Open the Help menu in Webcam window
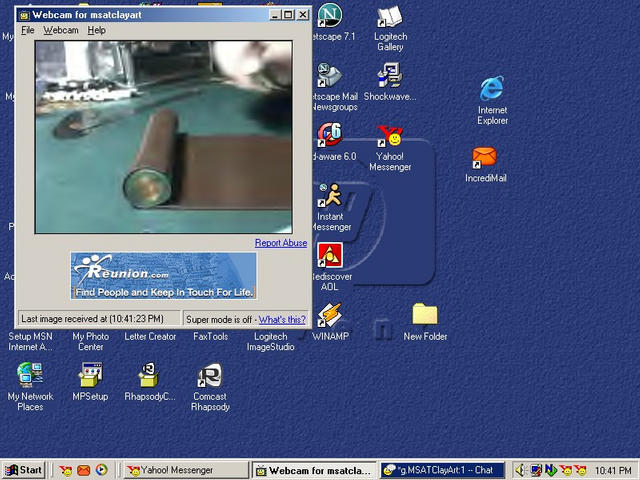The height and width of the screenshot is (480, 640). (x=96, y=30)
